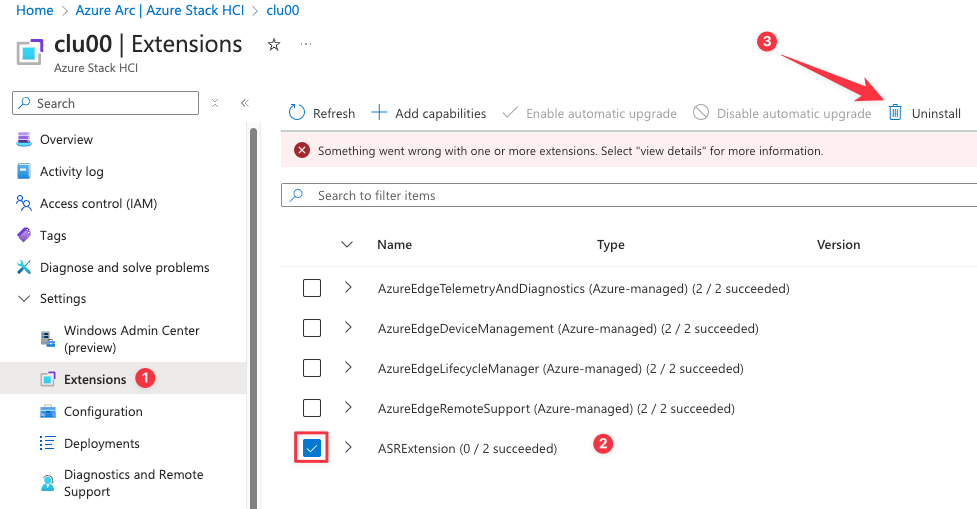Click the magnifier icon in filter box
Viewport: 977px width, 509px height.
click(x=297, y=195)
